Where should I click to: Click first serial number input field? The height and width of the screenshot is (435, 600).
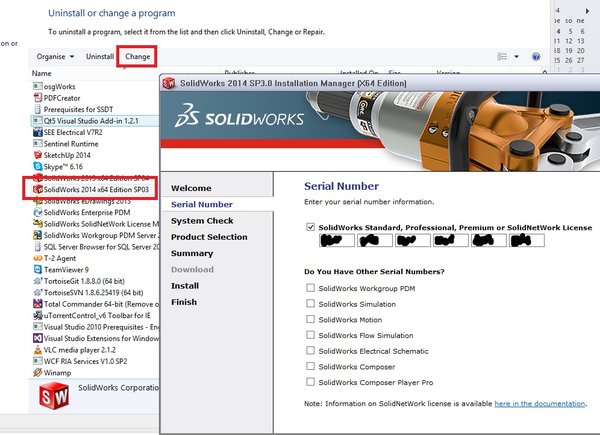[x=337, y=240]
